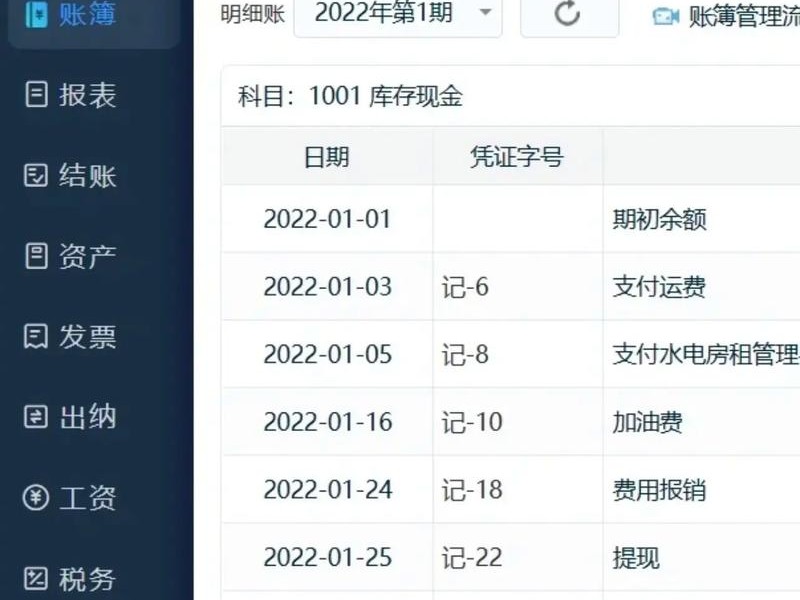Click the 税务 sidebar icon
This screenshot has height=600, width=800.
[36, 579]
